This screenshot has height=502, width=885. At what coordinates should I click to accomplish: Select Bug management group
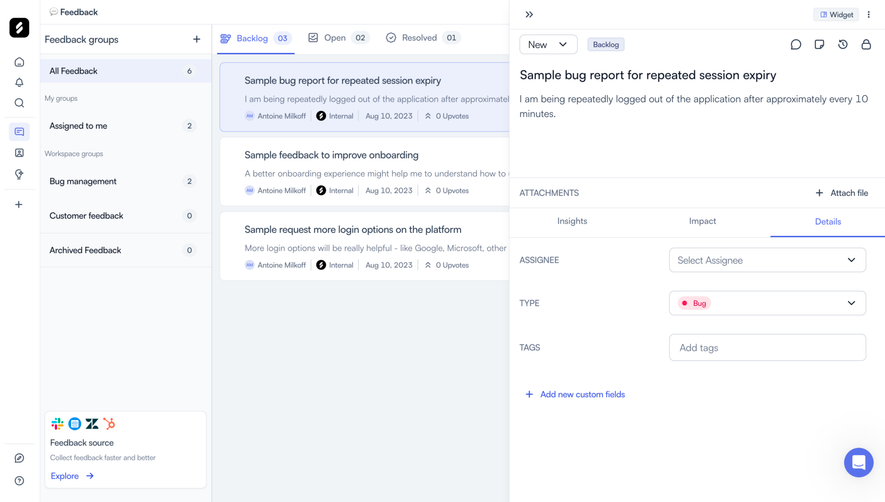(126, 181)
